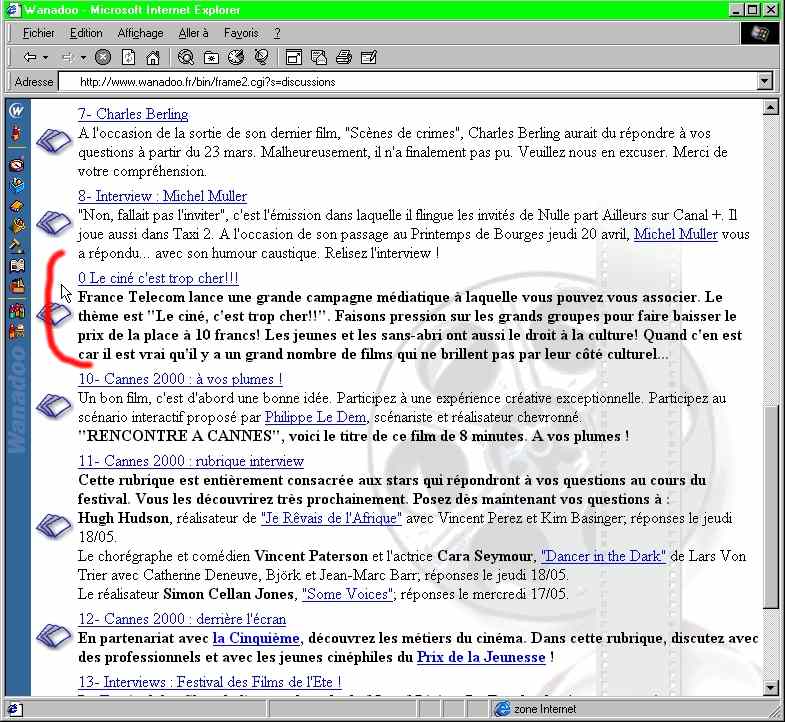This screenshot has width=785, height=722.
Task: Click the papers icon beside Cannes à vos plumes
Action: click(x=54, y=405)
